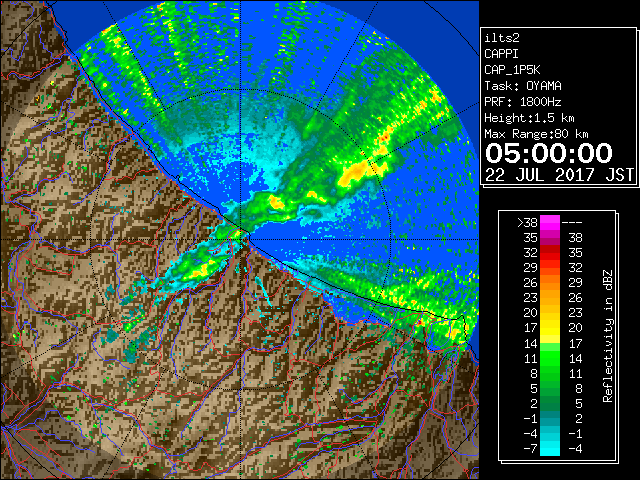
Task: Click the ilts2 site label
Action: [x=502, y=38]
